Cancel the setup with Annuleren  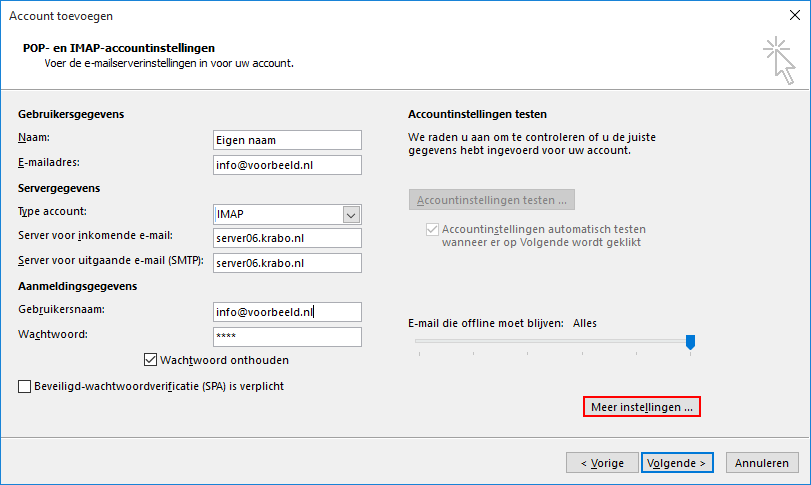pos(762,463)
